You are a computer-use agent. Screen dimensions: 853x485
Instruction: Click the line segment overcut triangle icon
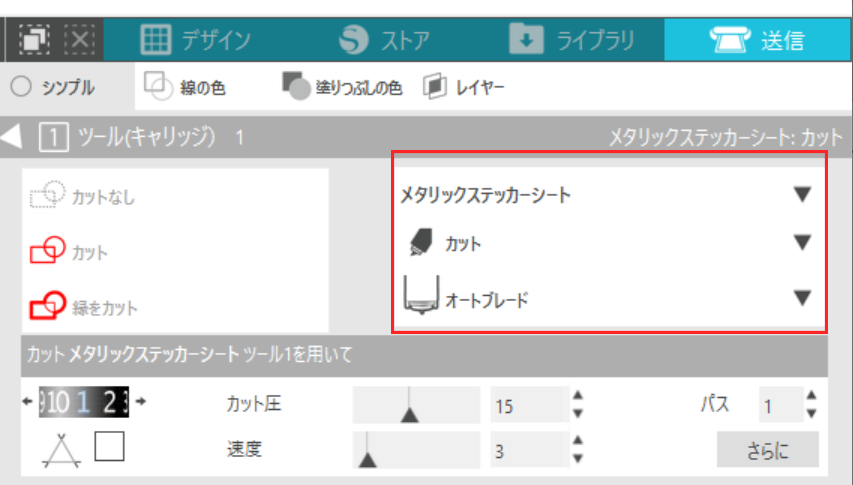pos(61,450)
